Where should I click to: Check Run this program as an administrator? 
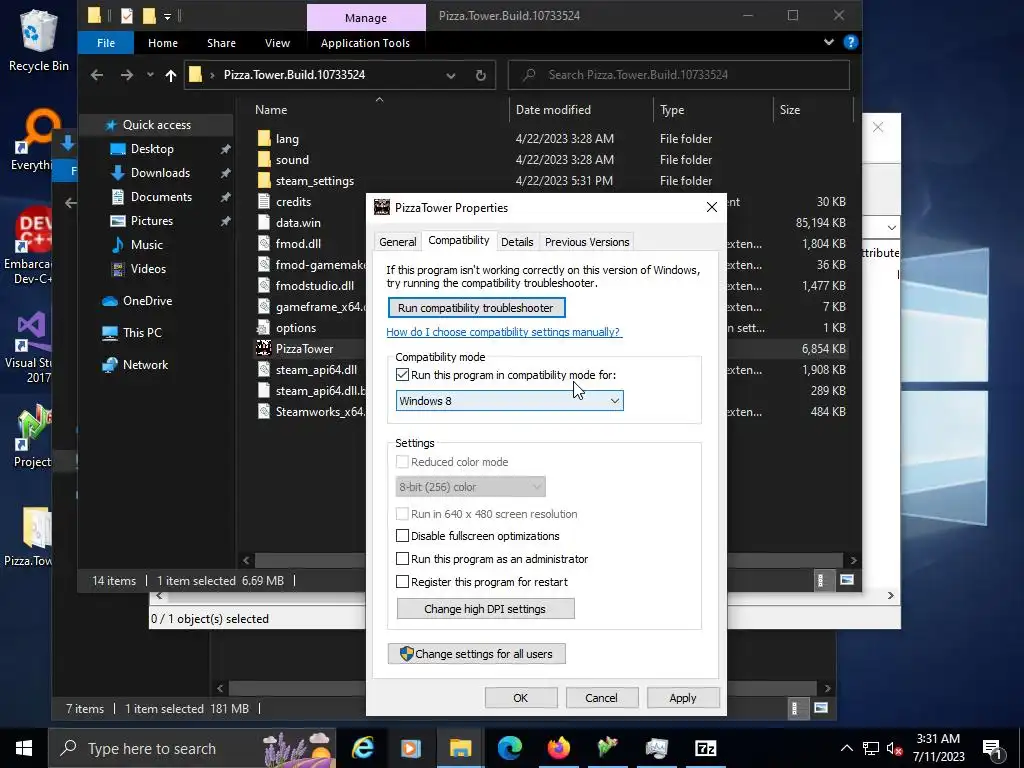pyautogui.click(x=402, y=559)
